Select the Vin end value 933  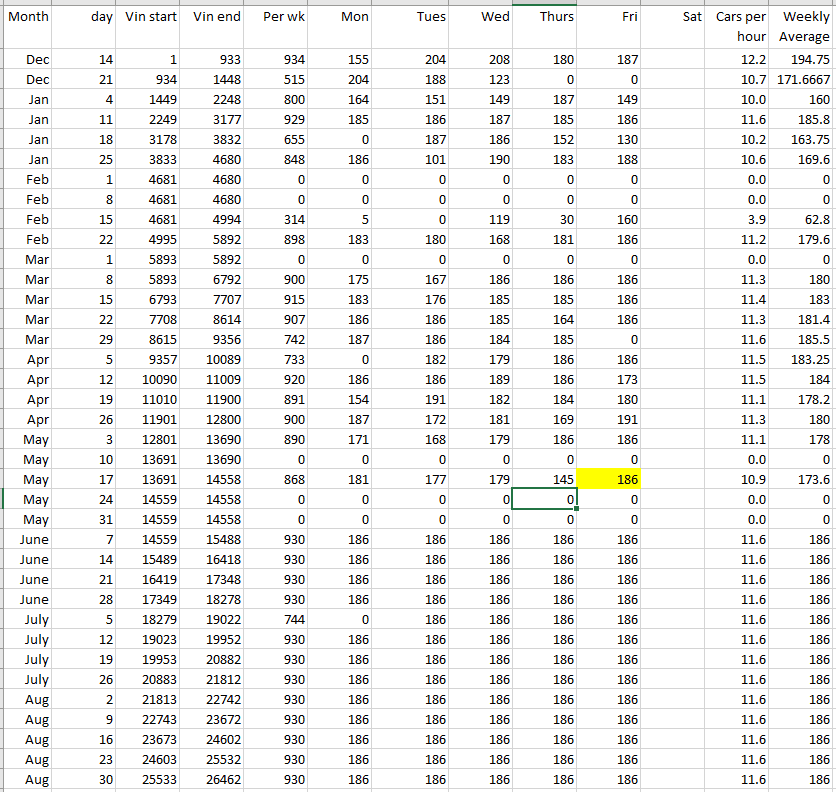point(215,60)
